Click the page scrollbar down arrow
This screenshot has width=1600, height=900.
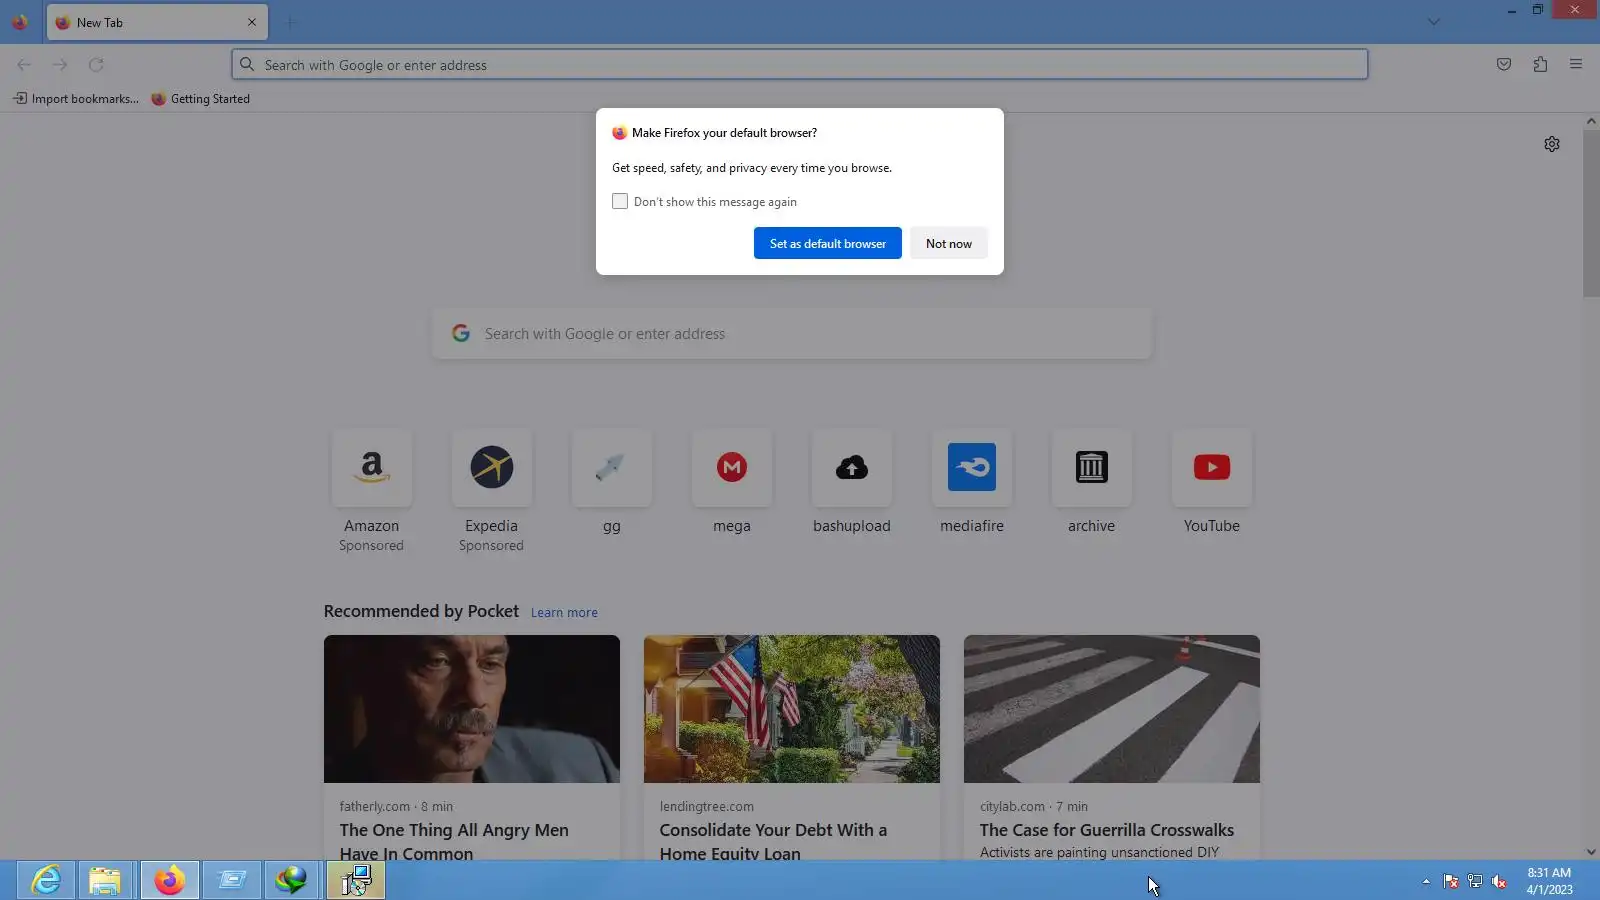(1591, 852)
